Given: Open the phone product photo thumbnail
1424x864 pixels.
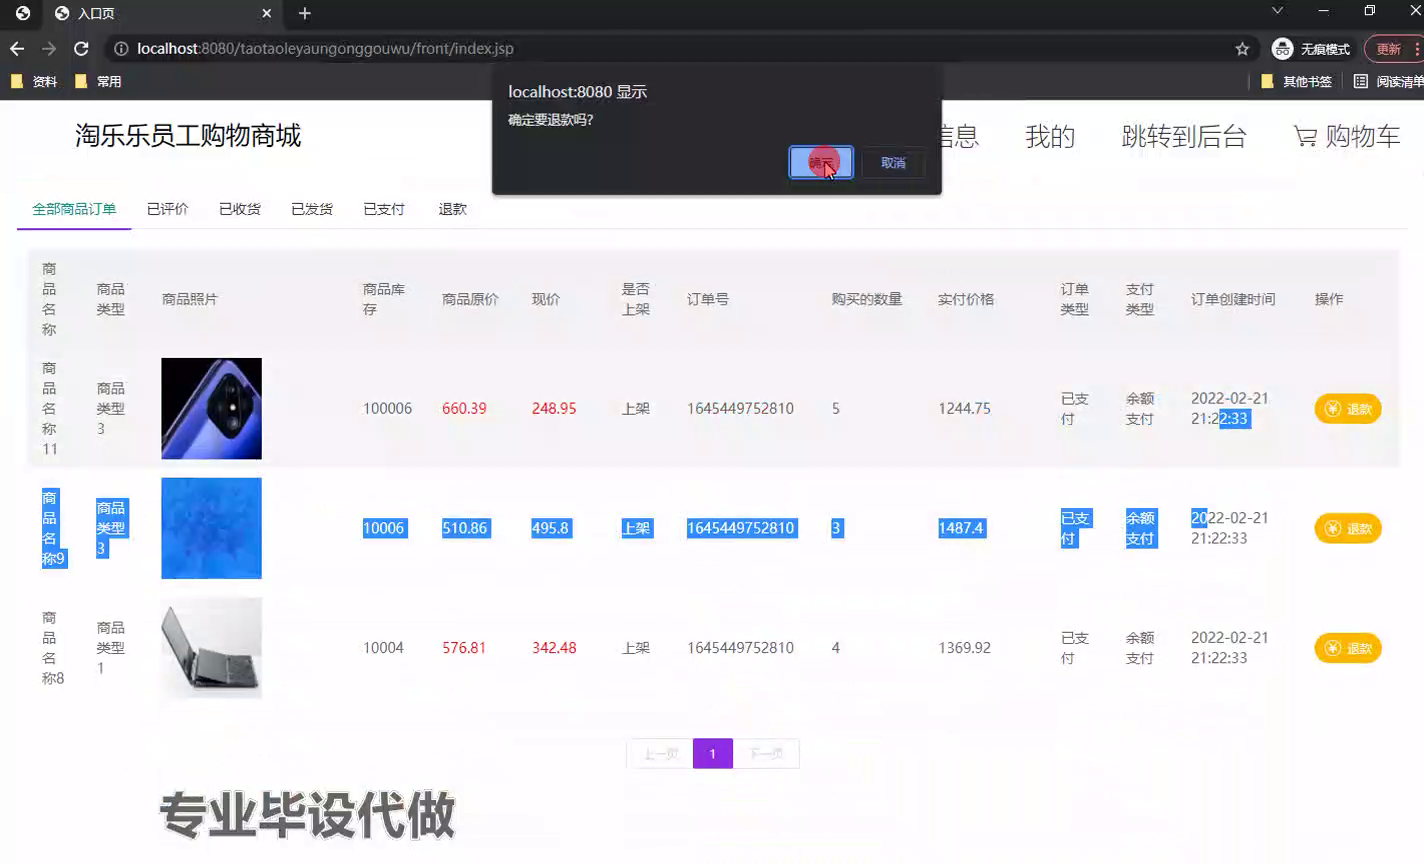Looking at the screenshot, I should coord(212,409).
